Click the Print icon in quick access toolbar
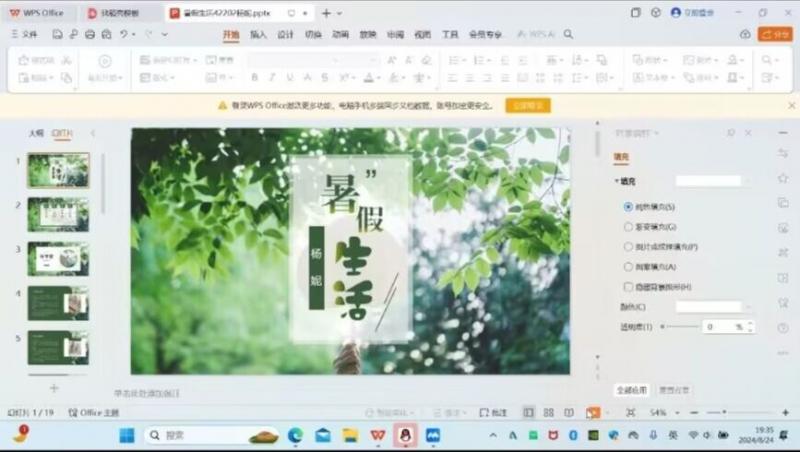This screenshot has height=452, width=800. coord(90,34)
